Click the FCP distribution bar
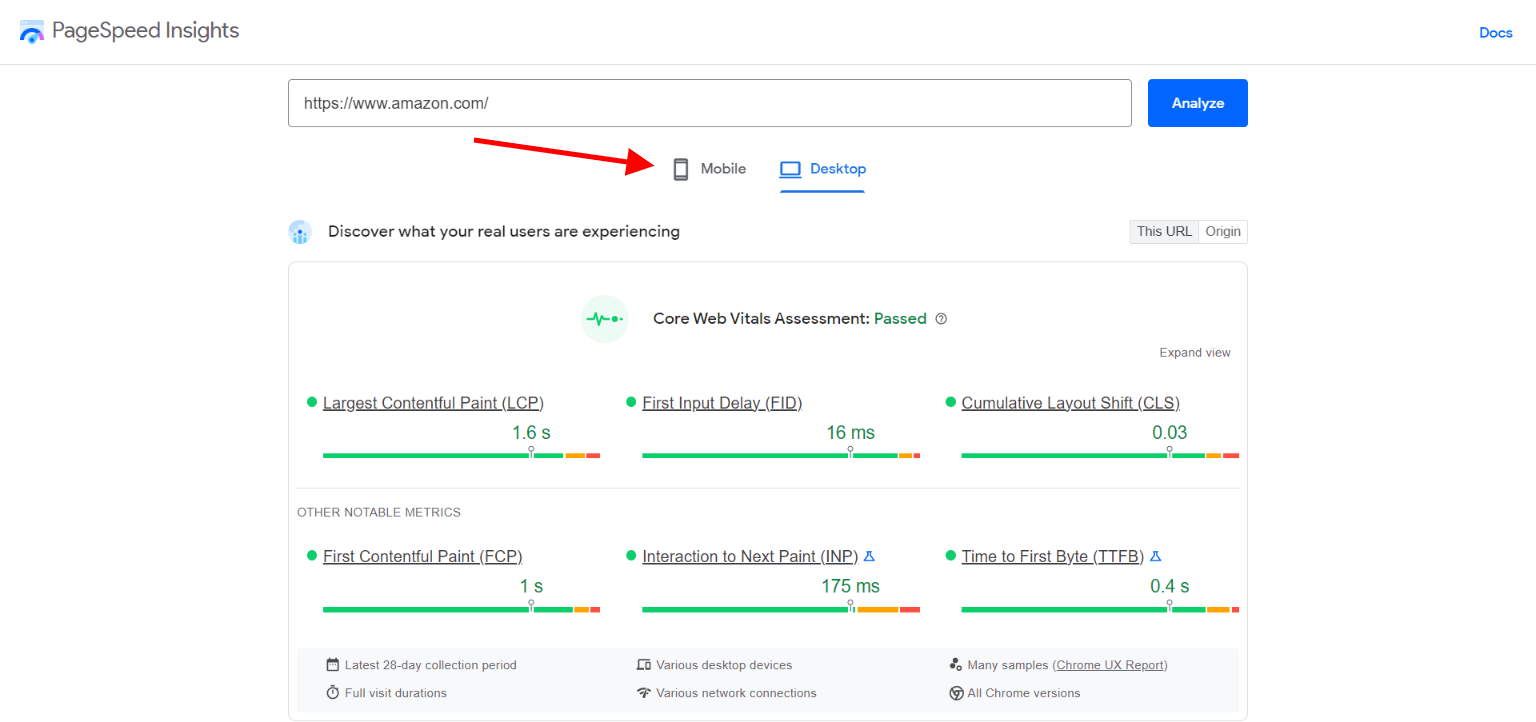 pos(461,609)
